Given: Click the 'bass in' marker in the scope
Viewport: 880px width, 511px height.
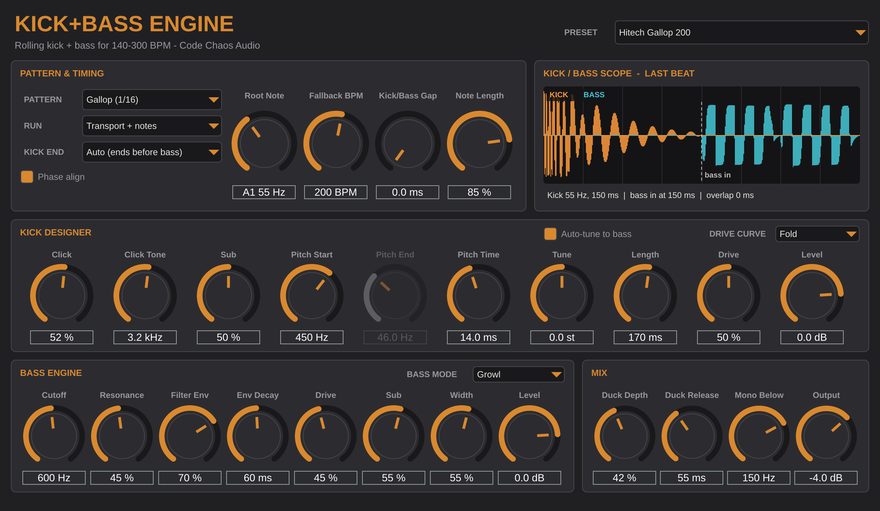Looking at the screenshot, I should [x=718, y=175].
